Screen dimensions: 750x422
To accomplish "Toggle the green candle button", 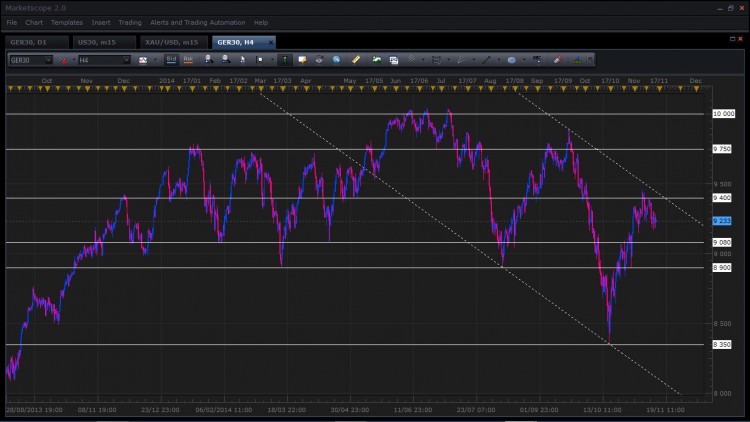I will 285,60.
